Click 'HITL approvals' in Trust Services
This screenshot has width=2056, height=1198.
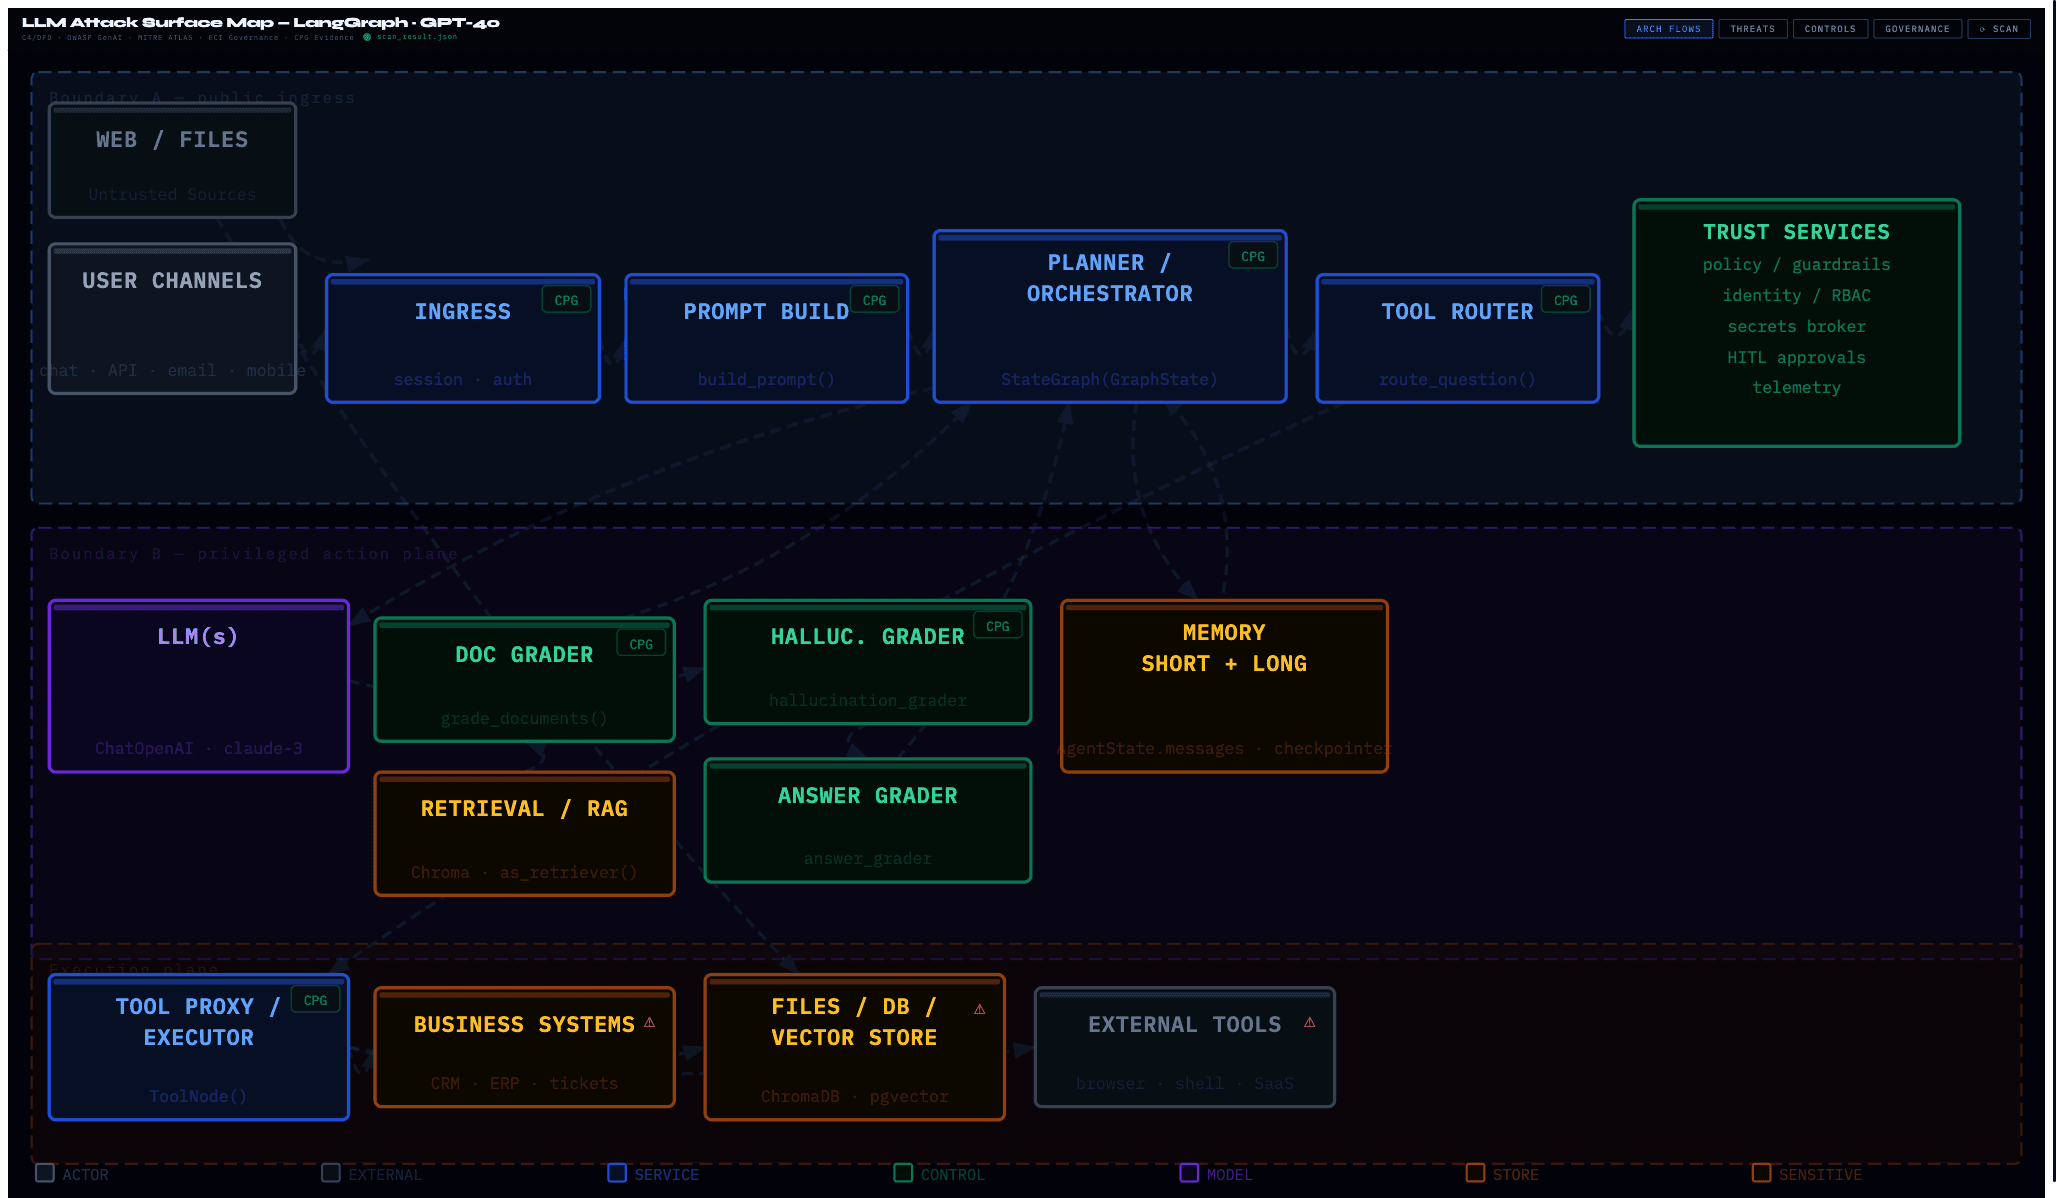coord(1796,358)
